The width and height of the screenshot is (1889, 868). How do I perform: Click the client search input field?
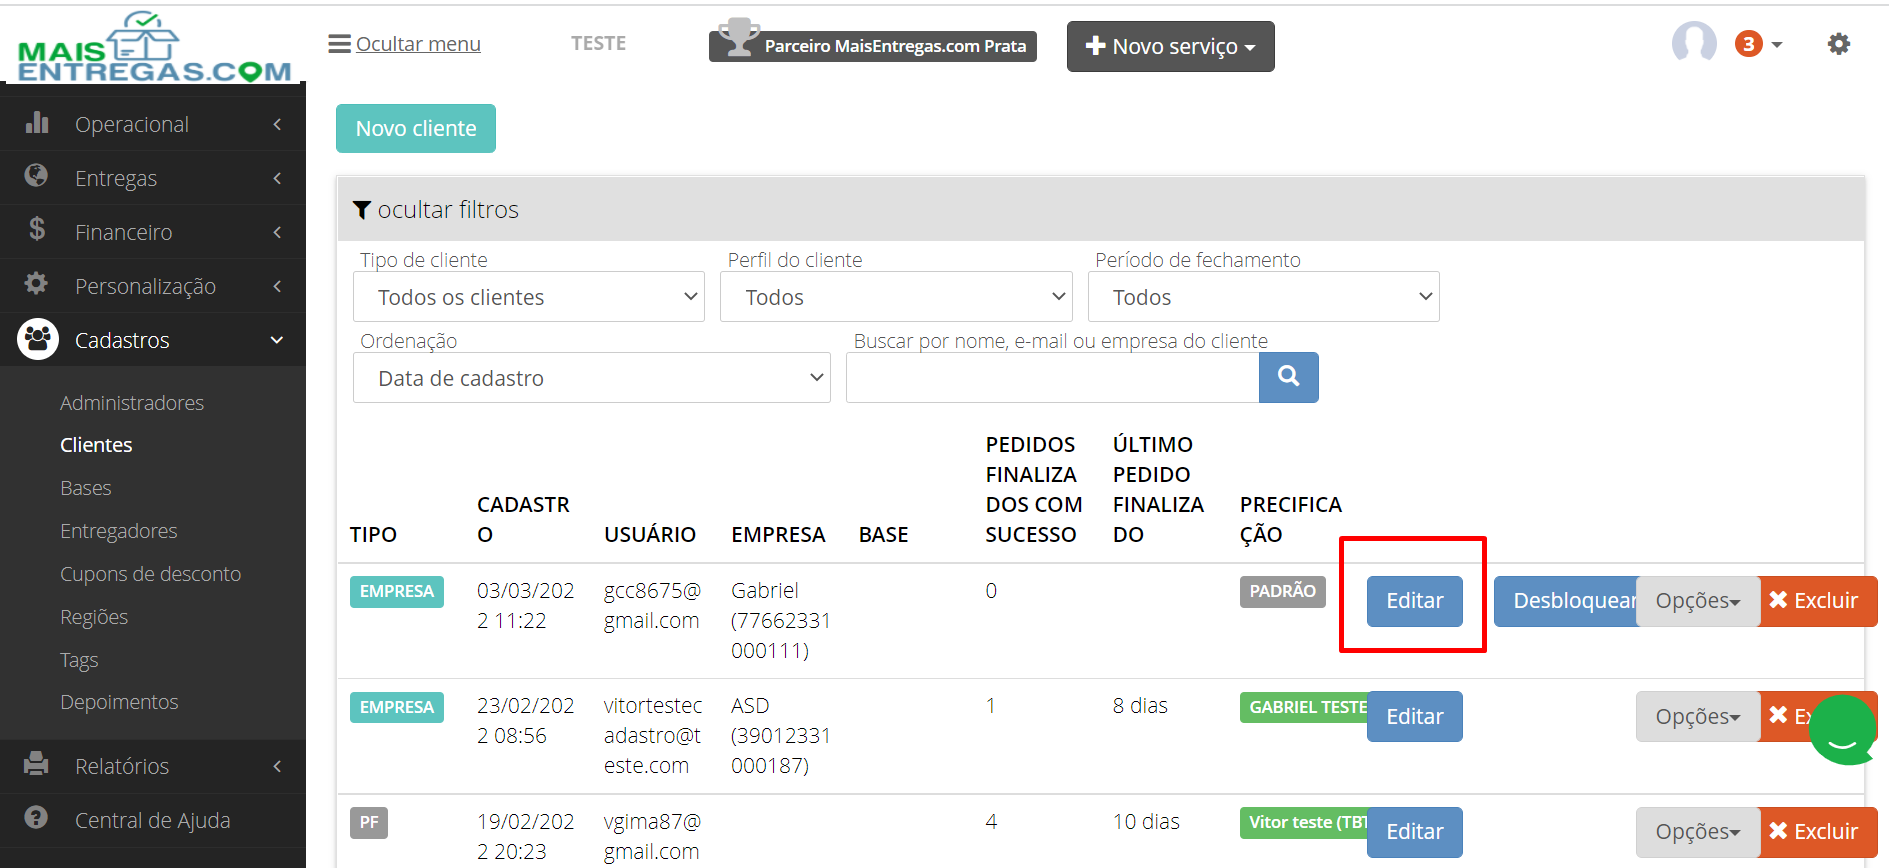point(1053,378)
